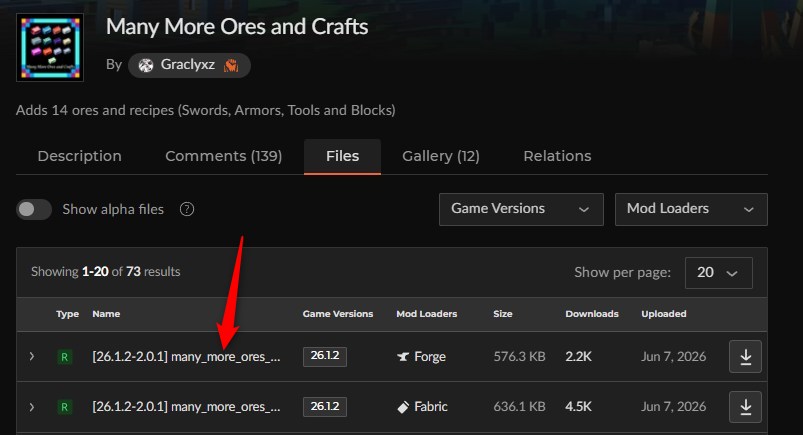The height and width of the screenshot is (435, 803).
Task: Download the Forge file
Action: click(x=745, y=356)
